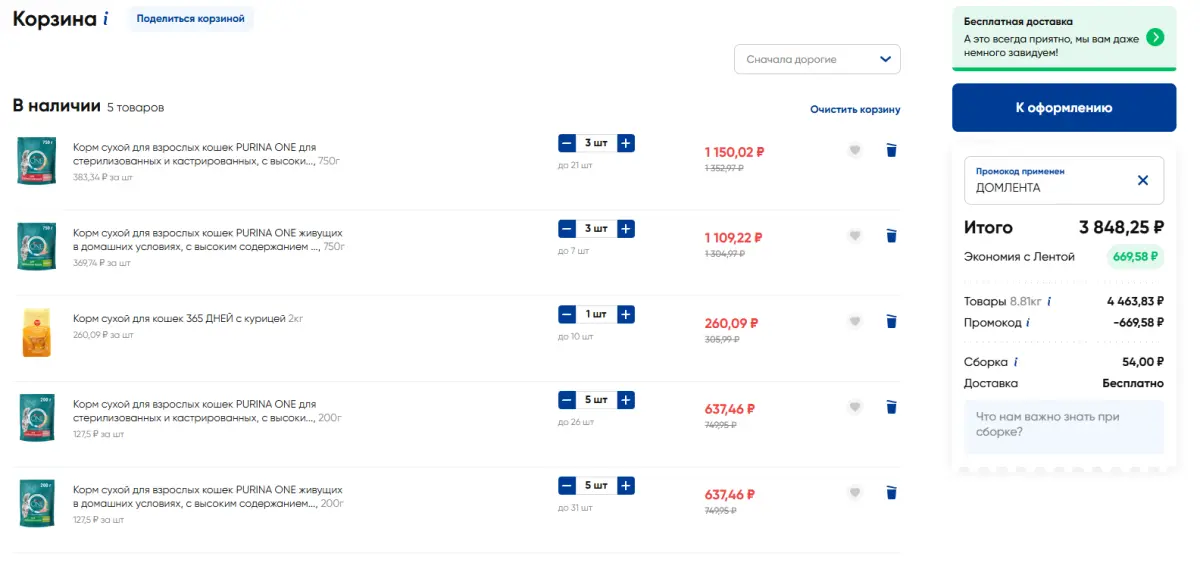Click green arrow in Бесплатная доставка banner
Viewport: 1200px width, 569px height.
point(1155,37)
